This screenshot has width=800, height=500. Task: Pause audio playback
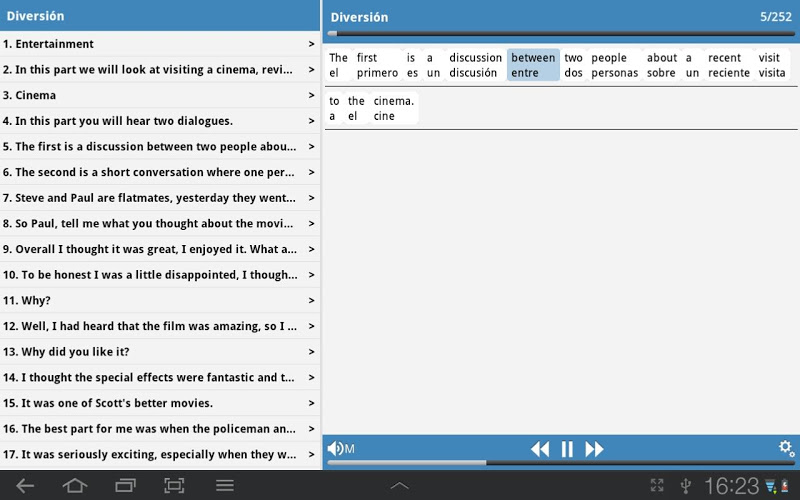coord(567,449)
